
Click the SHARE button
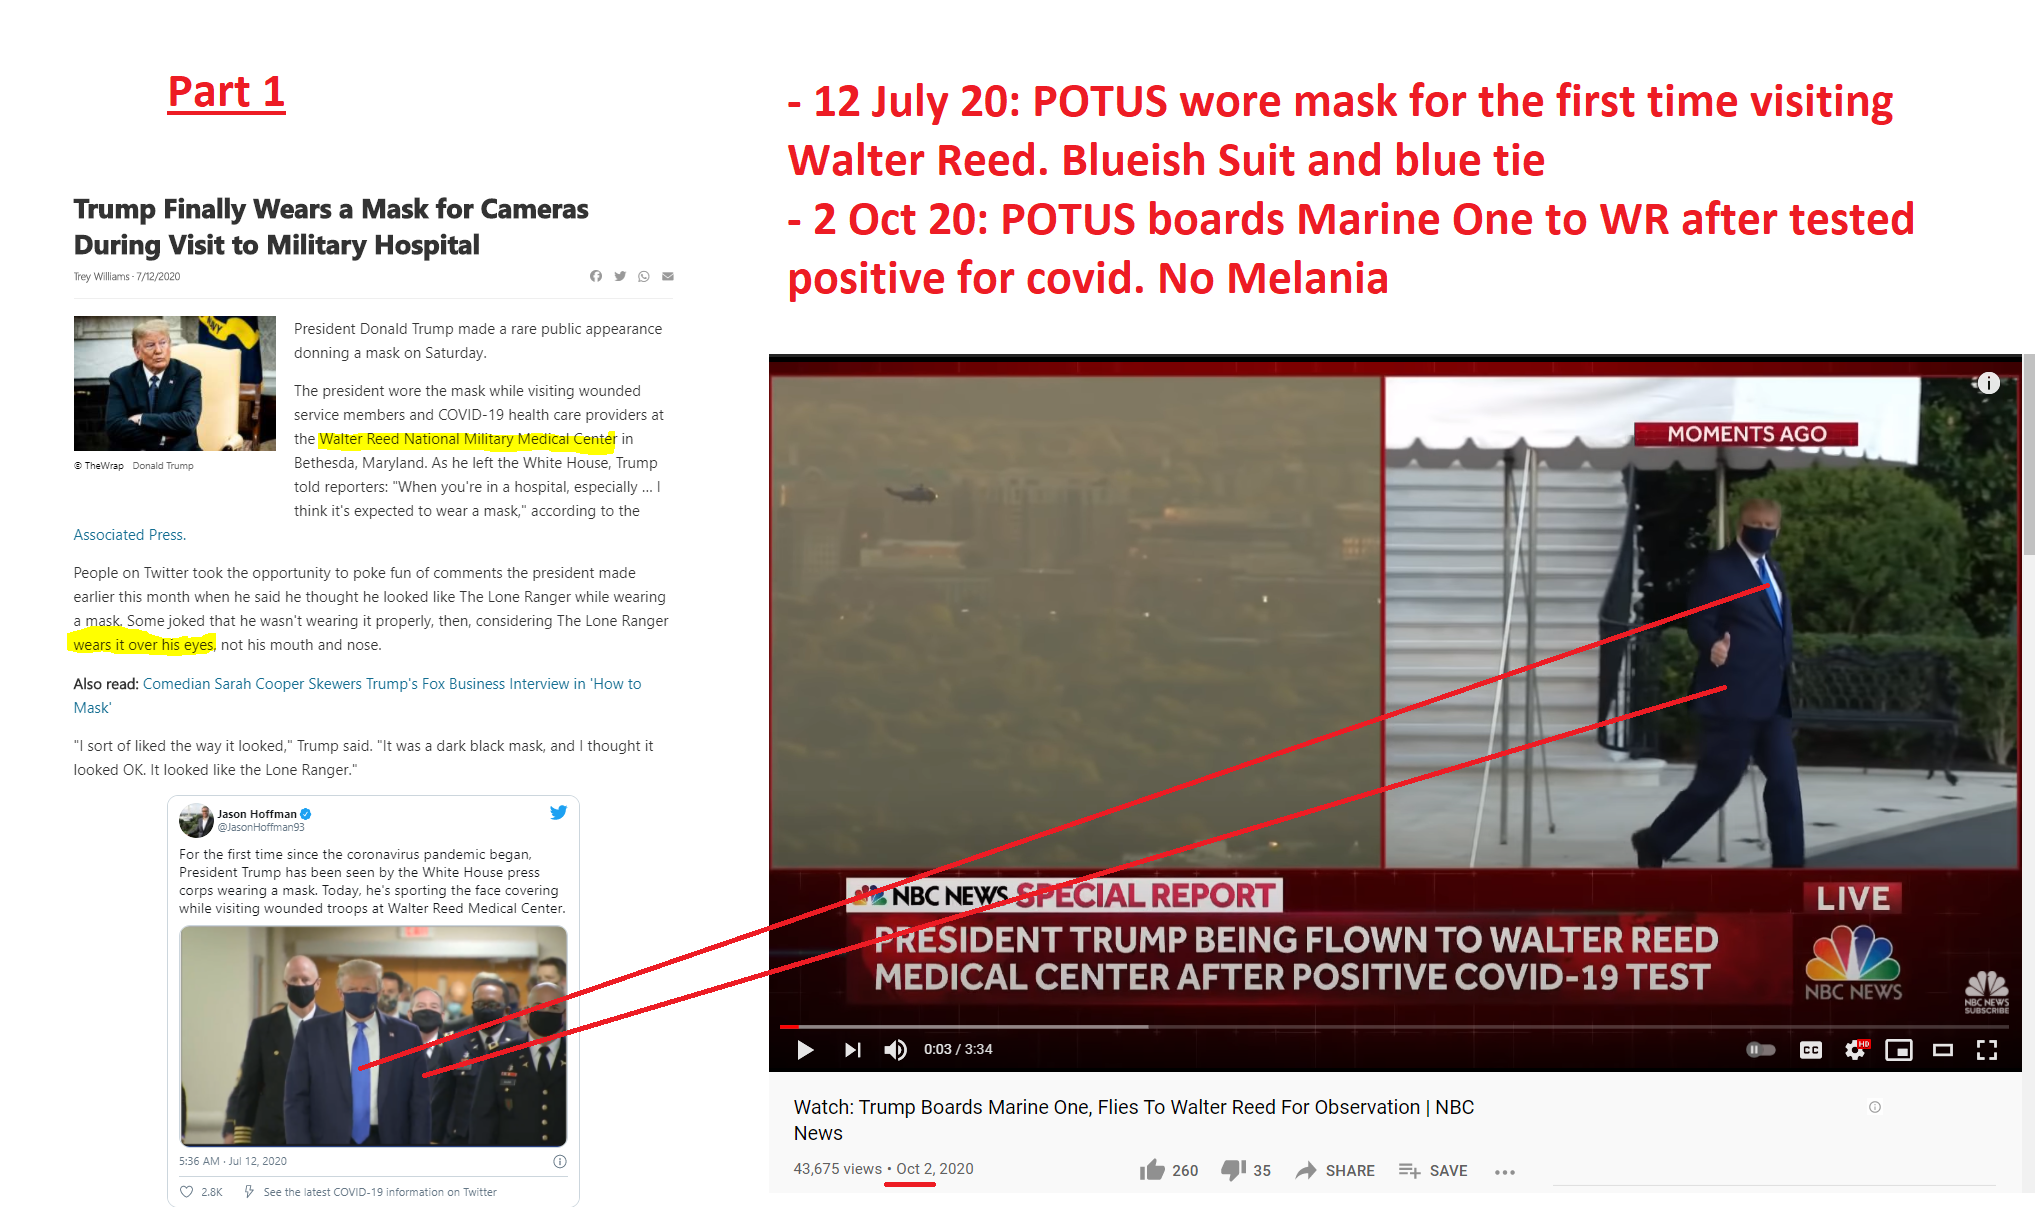coord(1335,1171)
